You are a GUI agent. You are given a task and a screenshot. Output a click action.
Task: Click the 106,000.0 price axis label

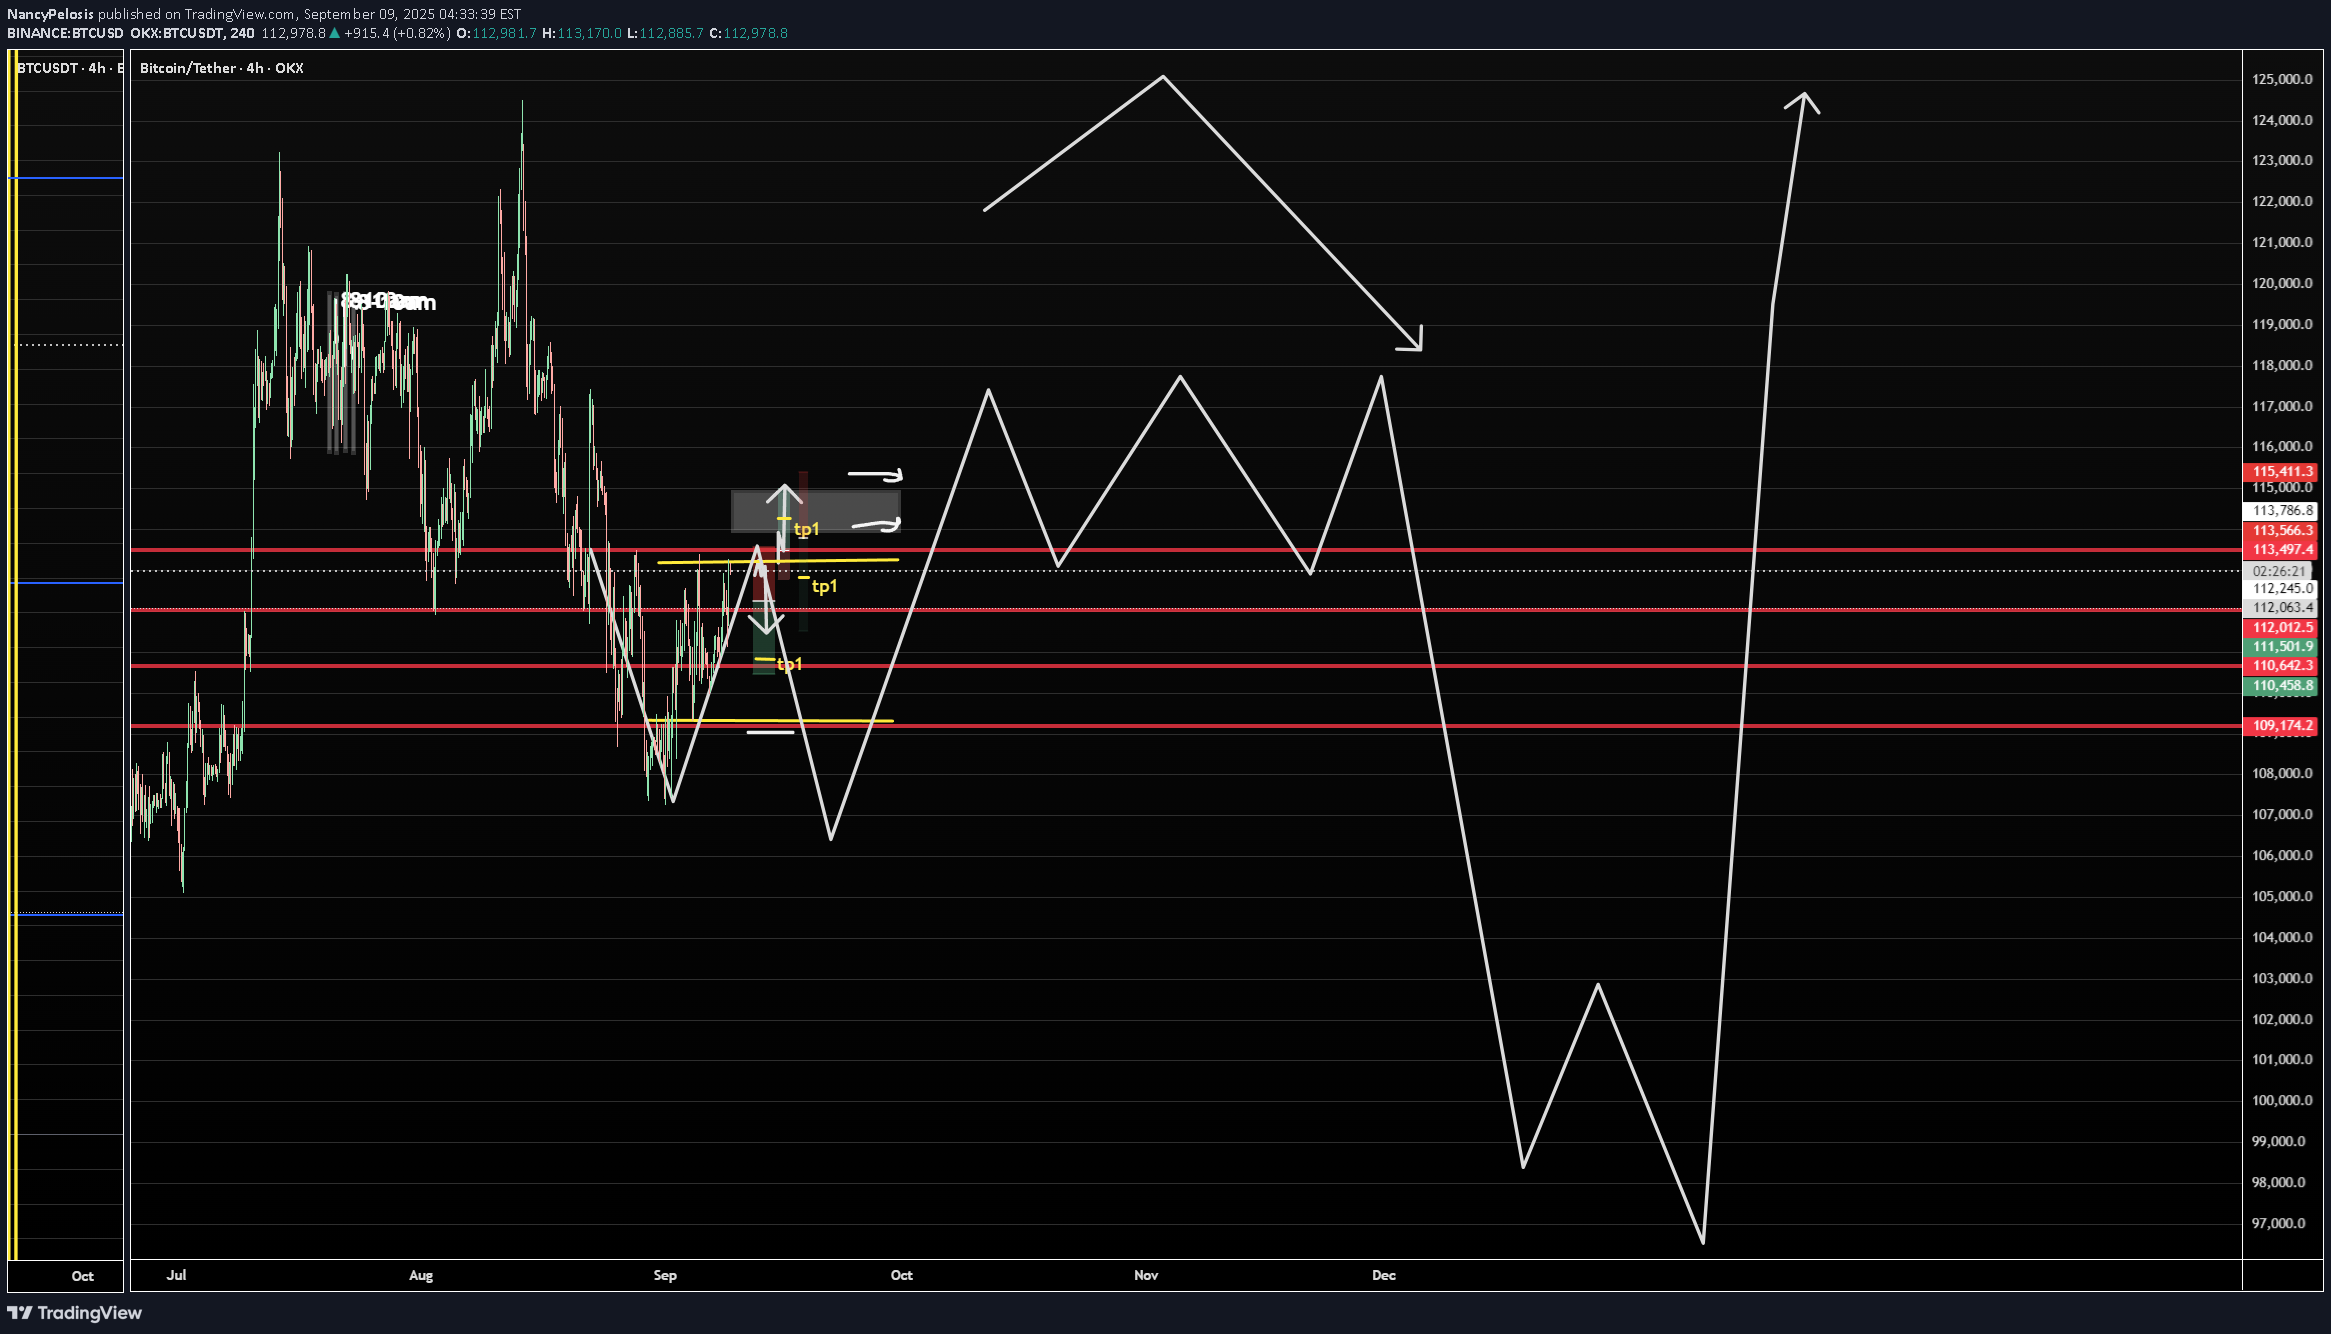tap(2282, 855)
